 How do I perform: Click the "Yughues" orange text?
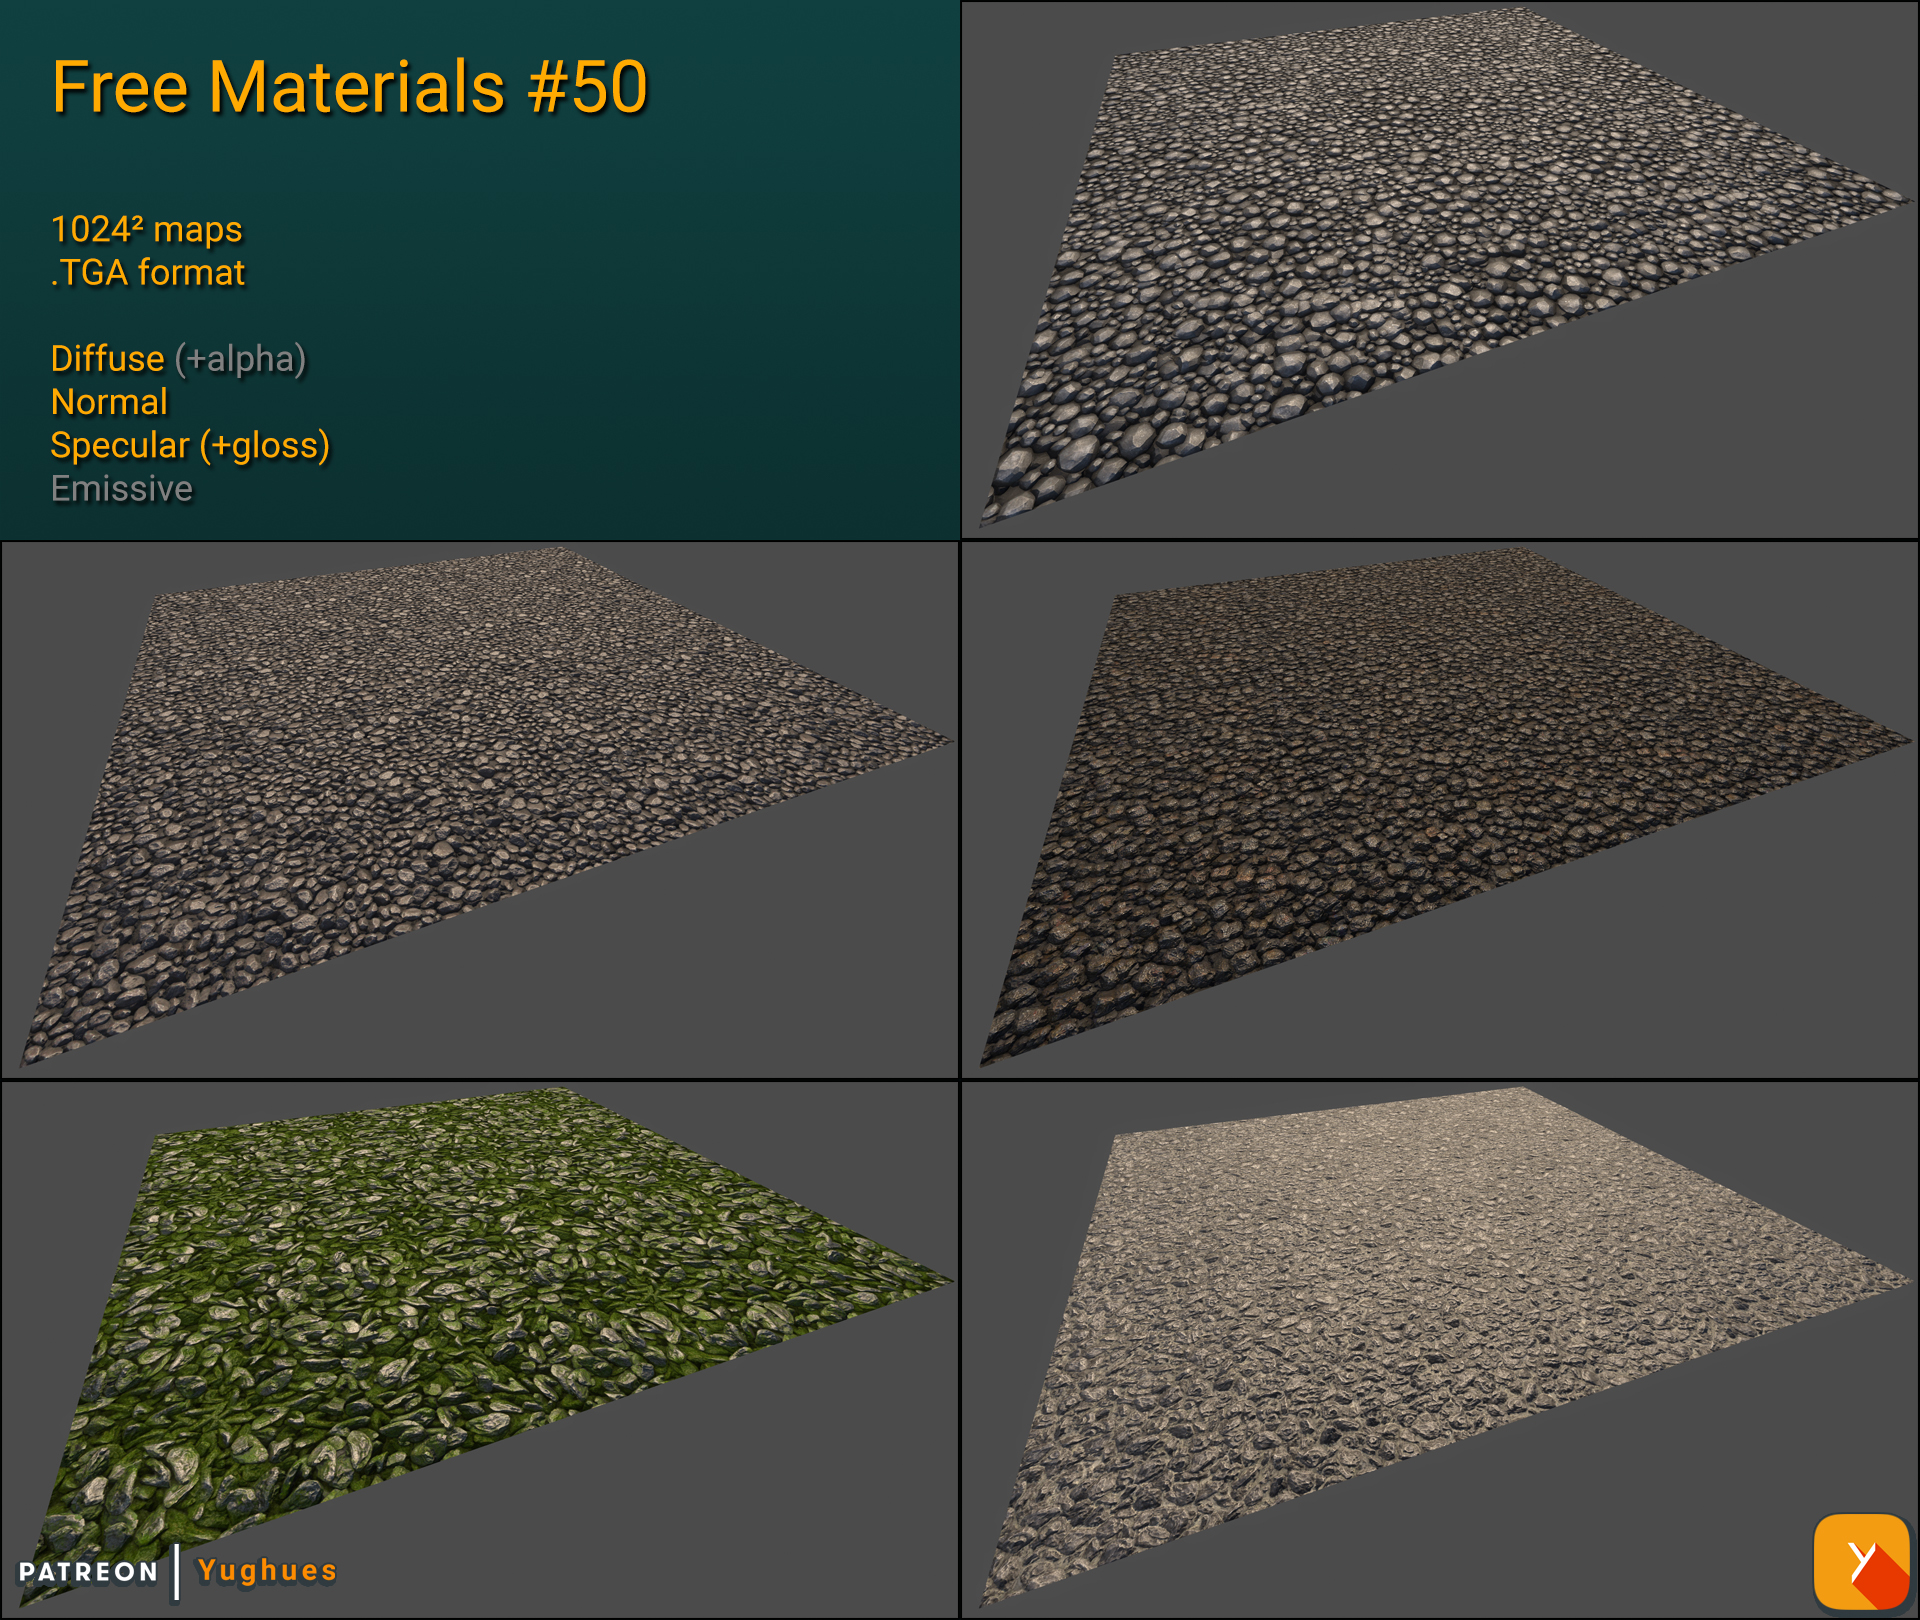(x=265, y=1571)
